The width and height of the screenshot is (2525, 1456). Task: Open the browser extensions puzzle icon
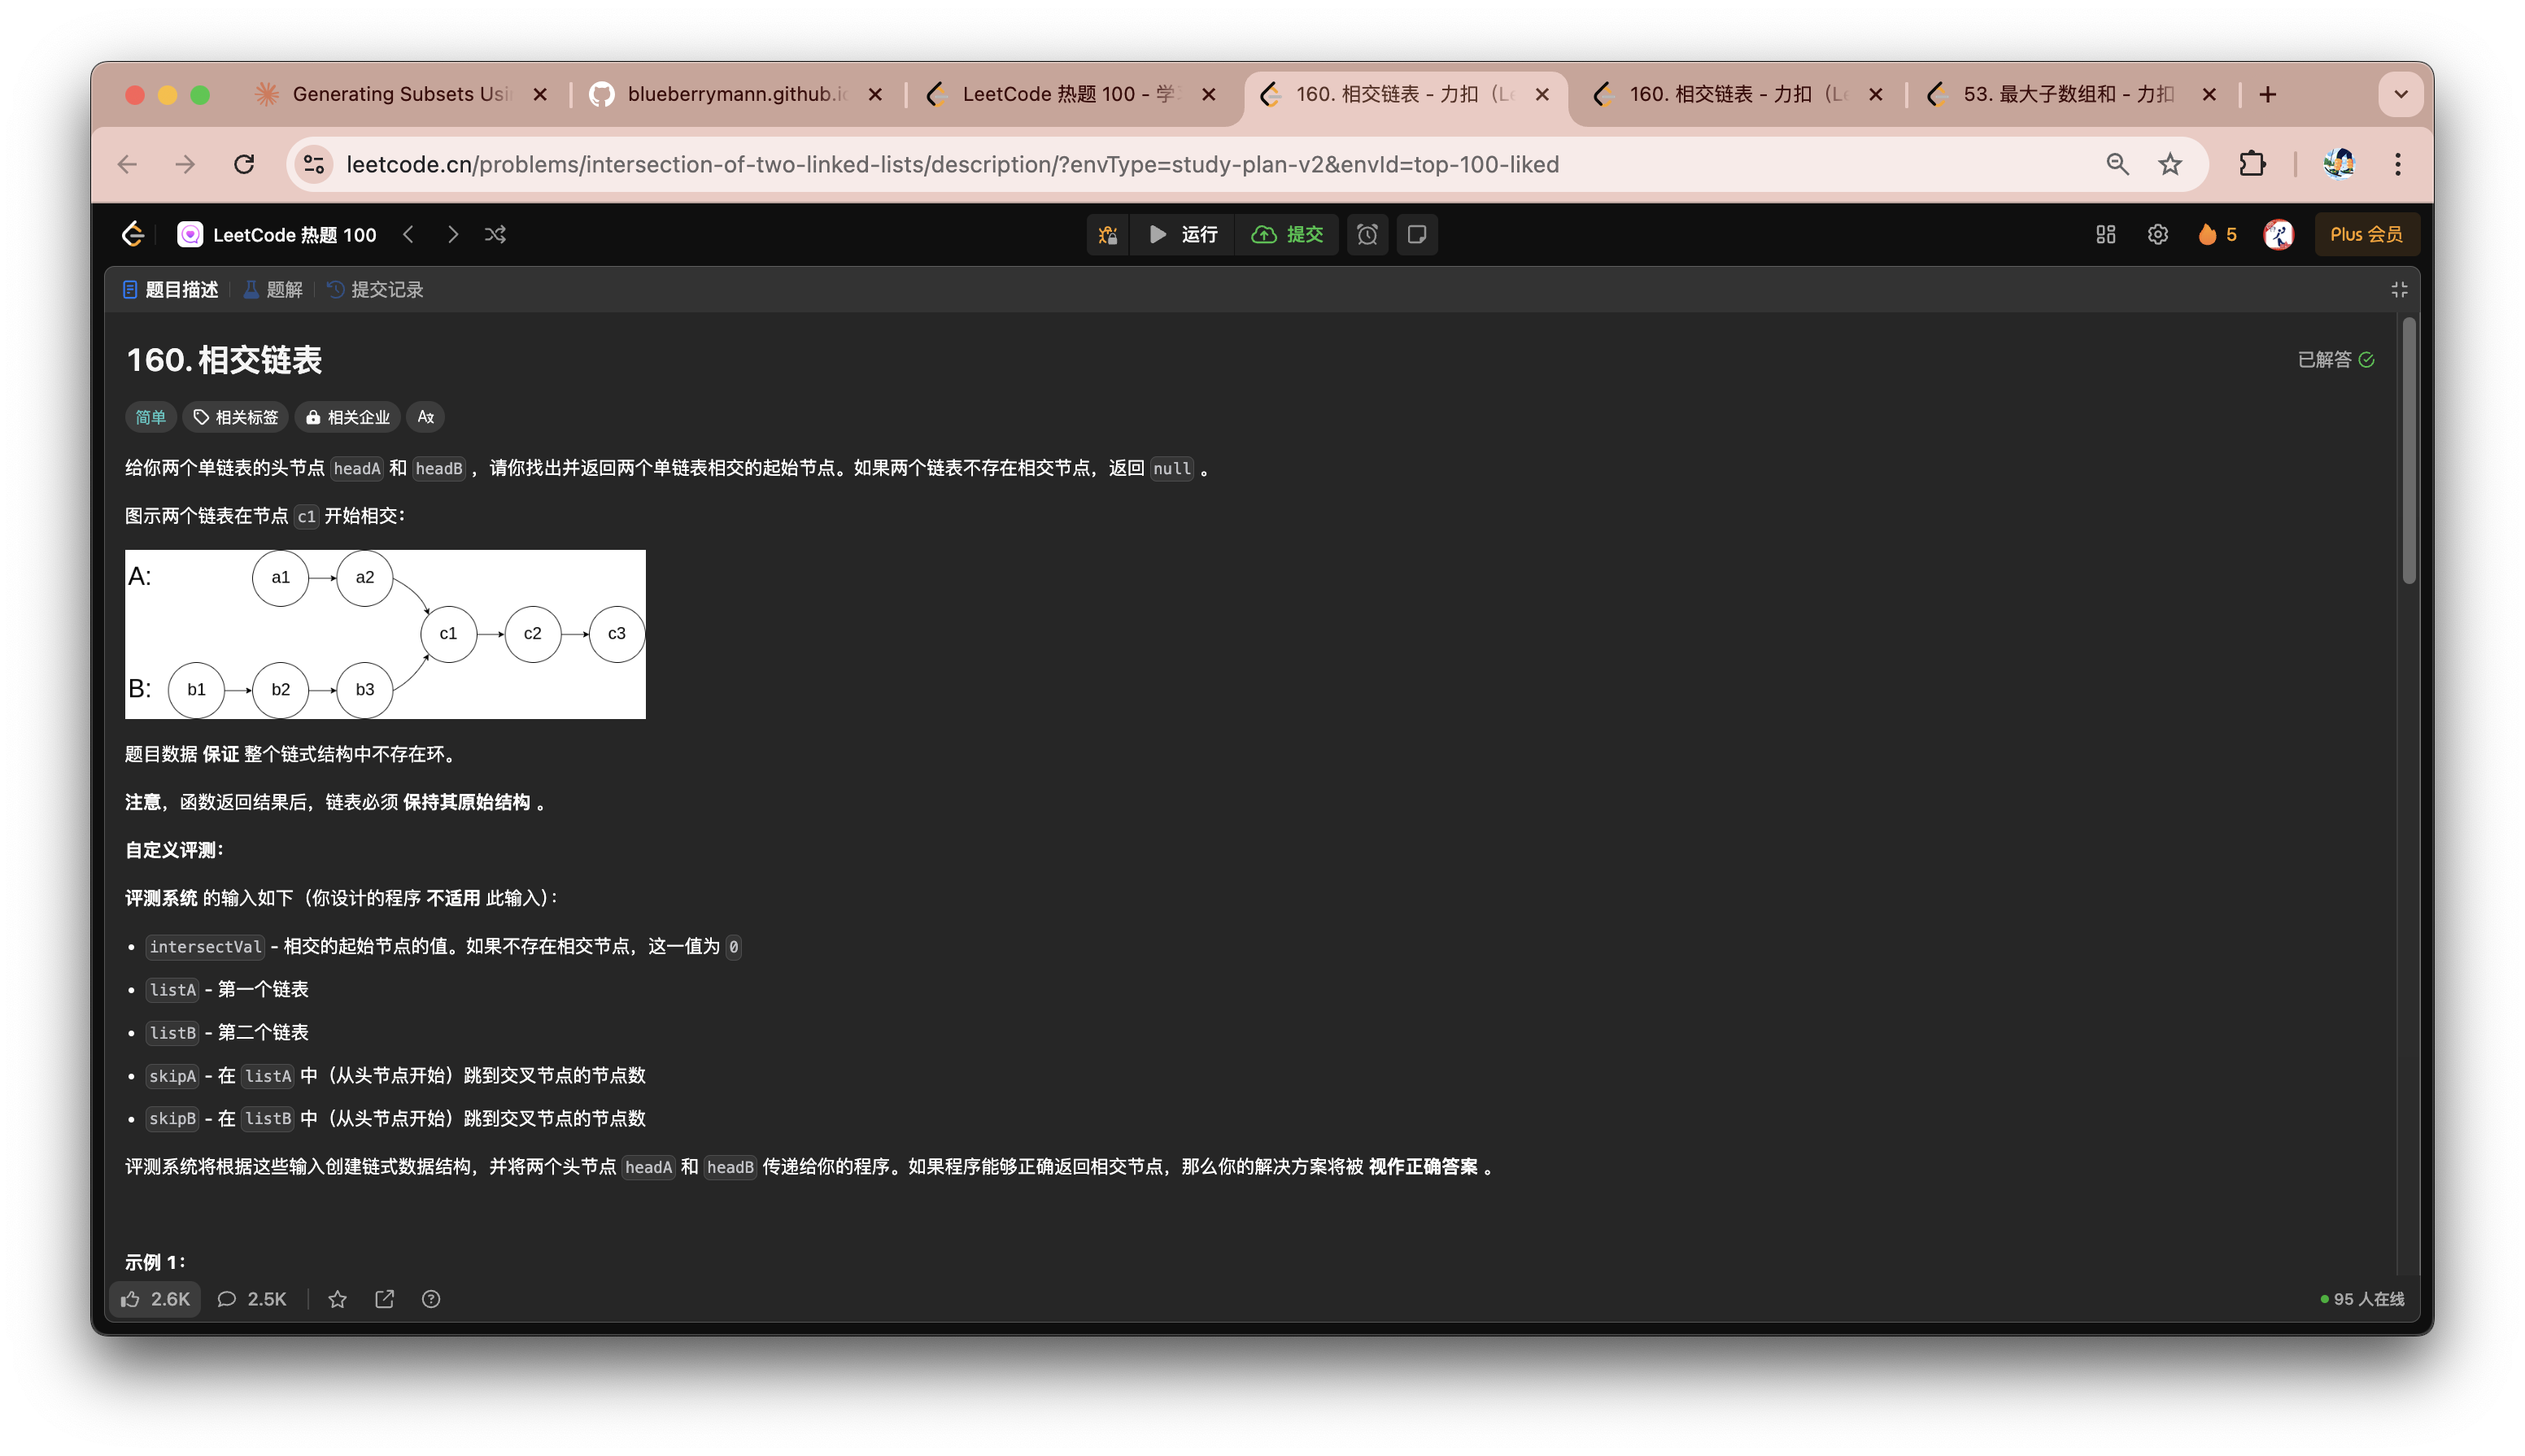[2252, 164]
